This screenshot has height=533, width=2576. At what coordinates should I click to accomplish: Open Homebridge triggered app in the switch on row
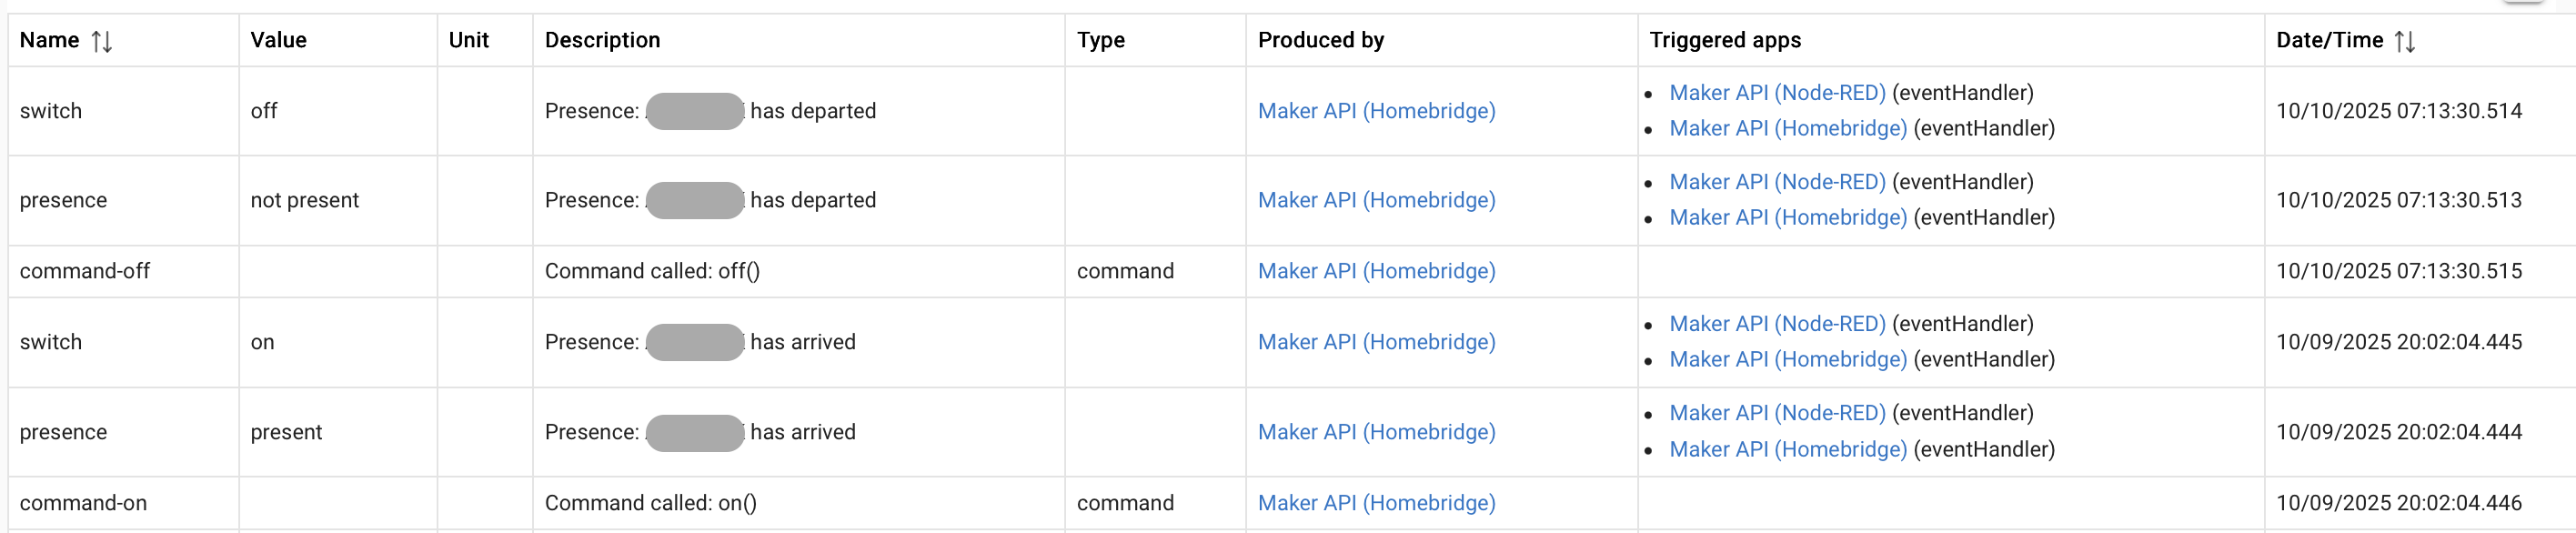tap(1787, 359)
